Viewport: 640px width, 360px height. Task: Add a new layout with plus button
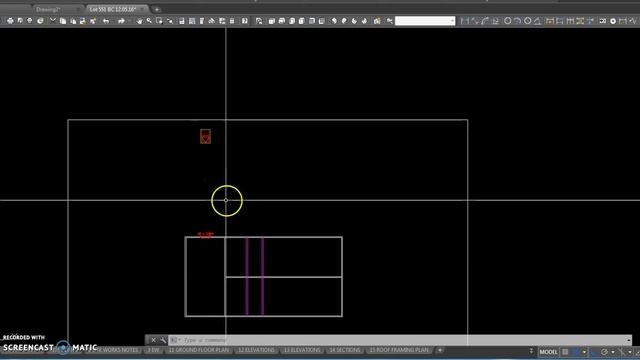coord(440,350)
